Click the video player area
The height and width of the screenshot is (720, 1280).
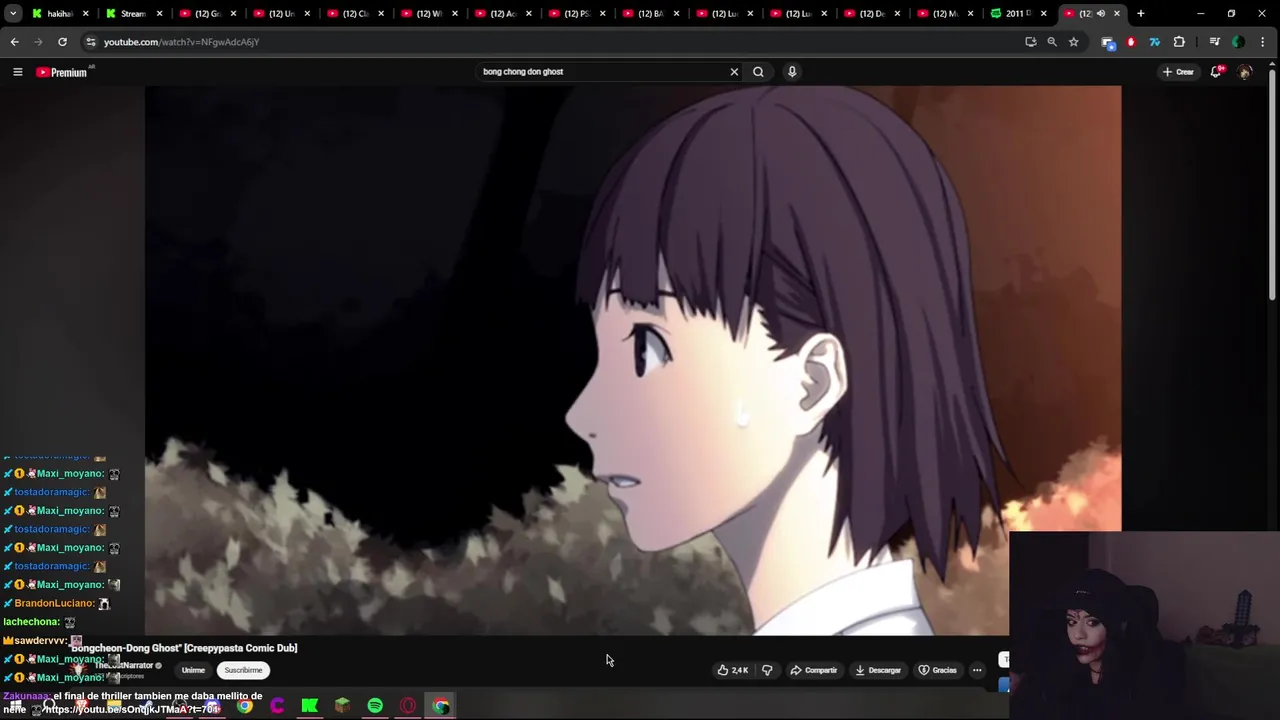pyautogui.click(x=633, y=358)
